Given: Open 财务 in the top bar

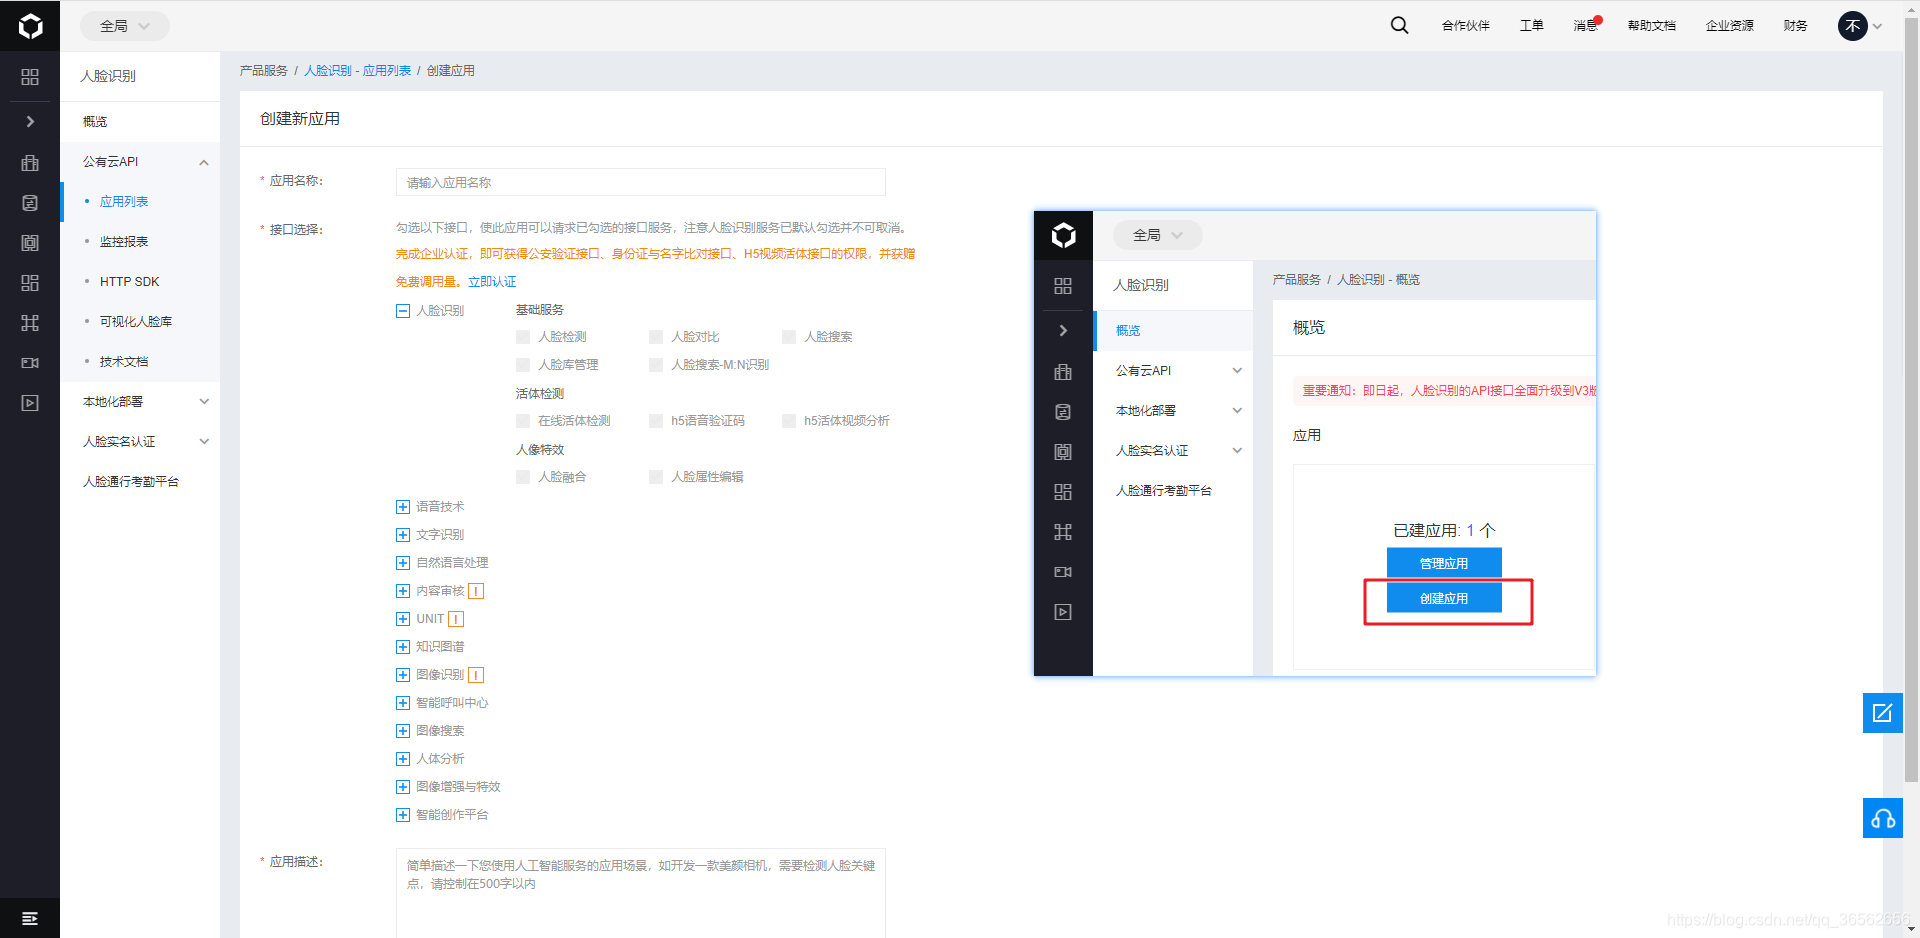Looking at the screenshot, I should (1795, 26).
